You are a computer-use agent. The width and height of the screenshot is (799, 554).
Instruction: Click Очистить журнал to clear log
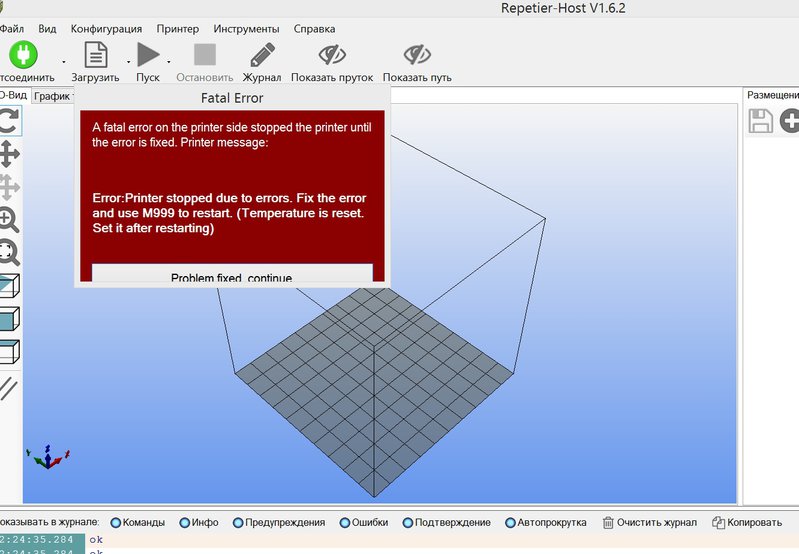(650, 522)
